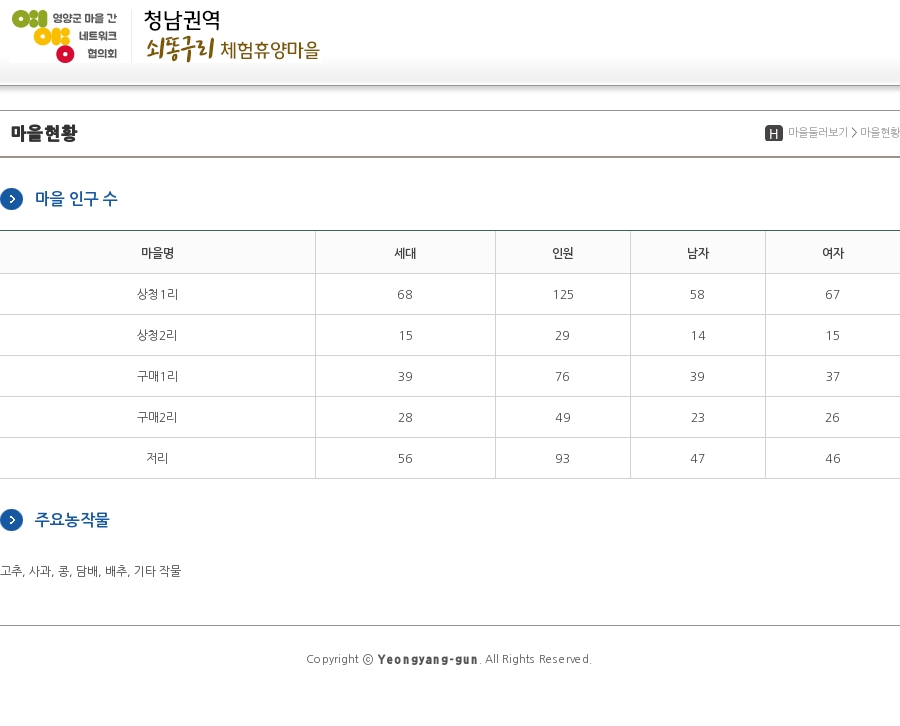This screenshot has height=726, width=900.
Task: Click the 인원 value 49 for 구매2리
Action: click(x=562, y=417)
